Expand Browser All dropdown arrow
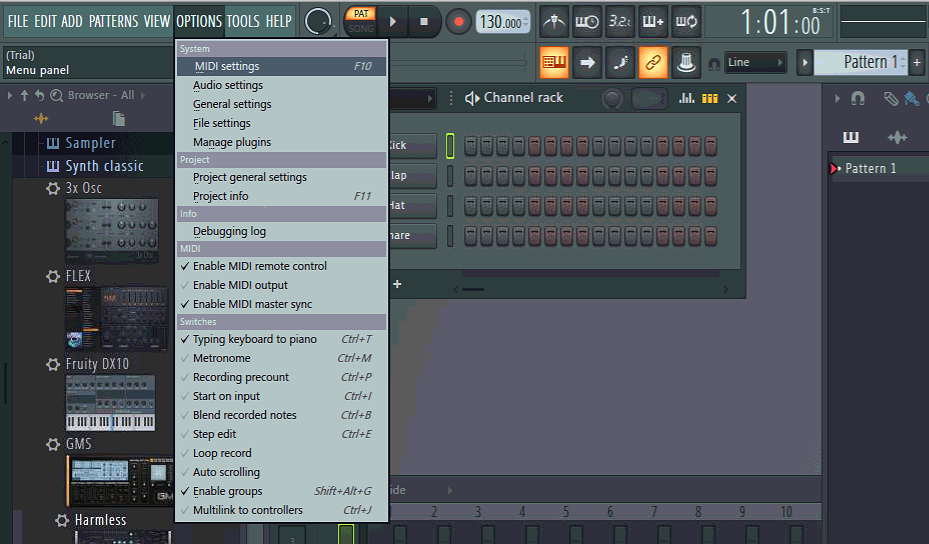Screen dimensions: 929x544 click(143, 95)
